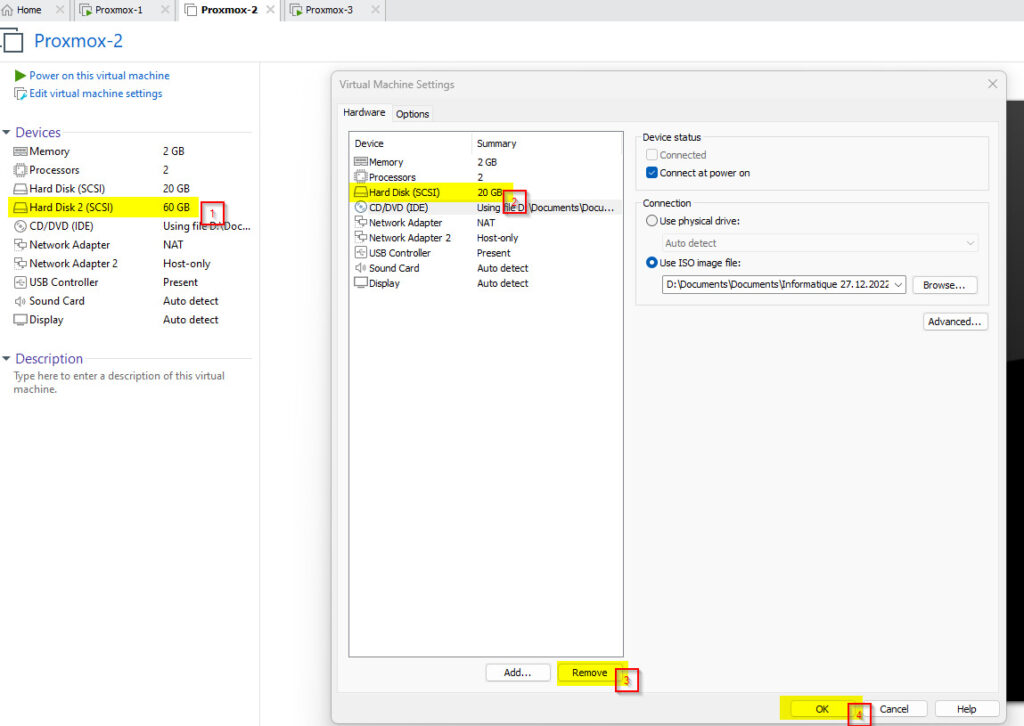Screen dimensions: 1024x726
Task: Click the green Power on play icon
Action: point(20,76)
